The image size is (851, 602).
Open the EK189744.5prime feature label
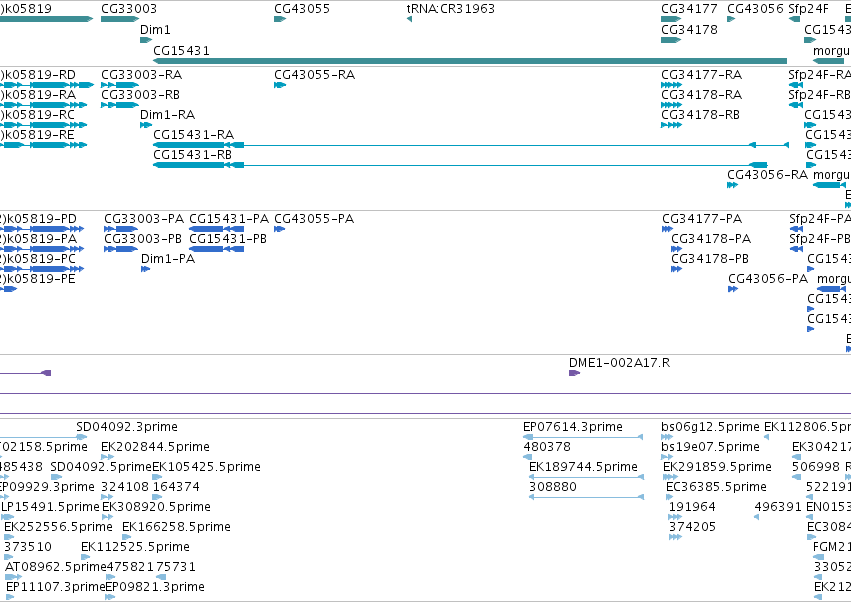583,467
